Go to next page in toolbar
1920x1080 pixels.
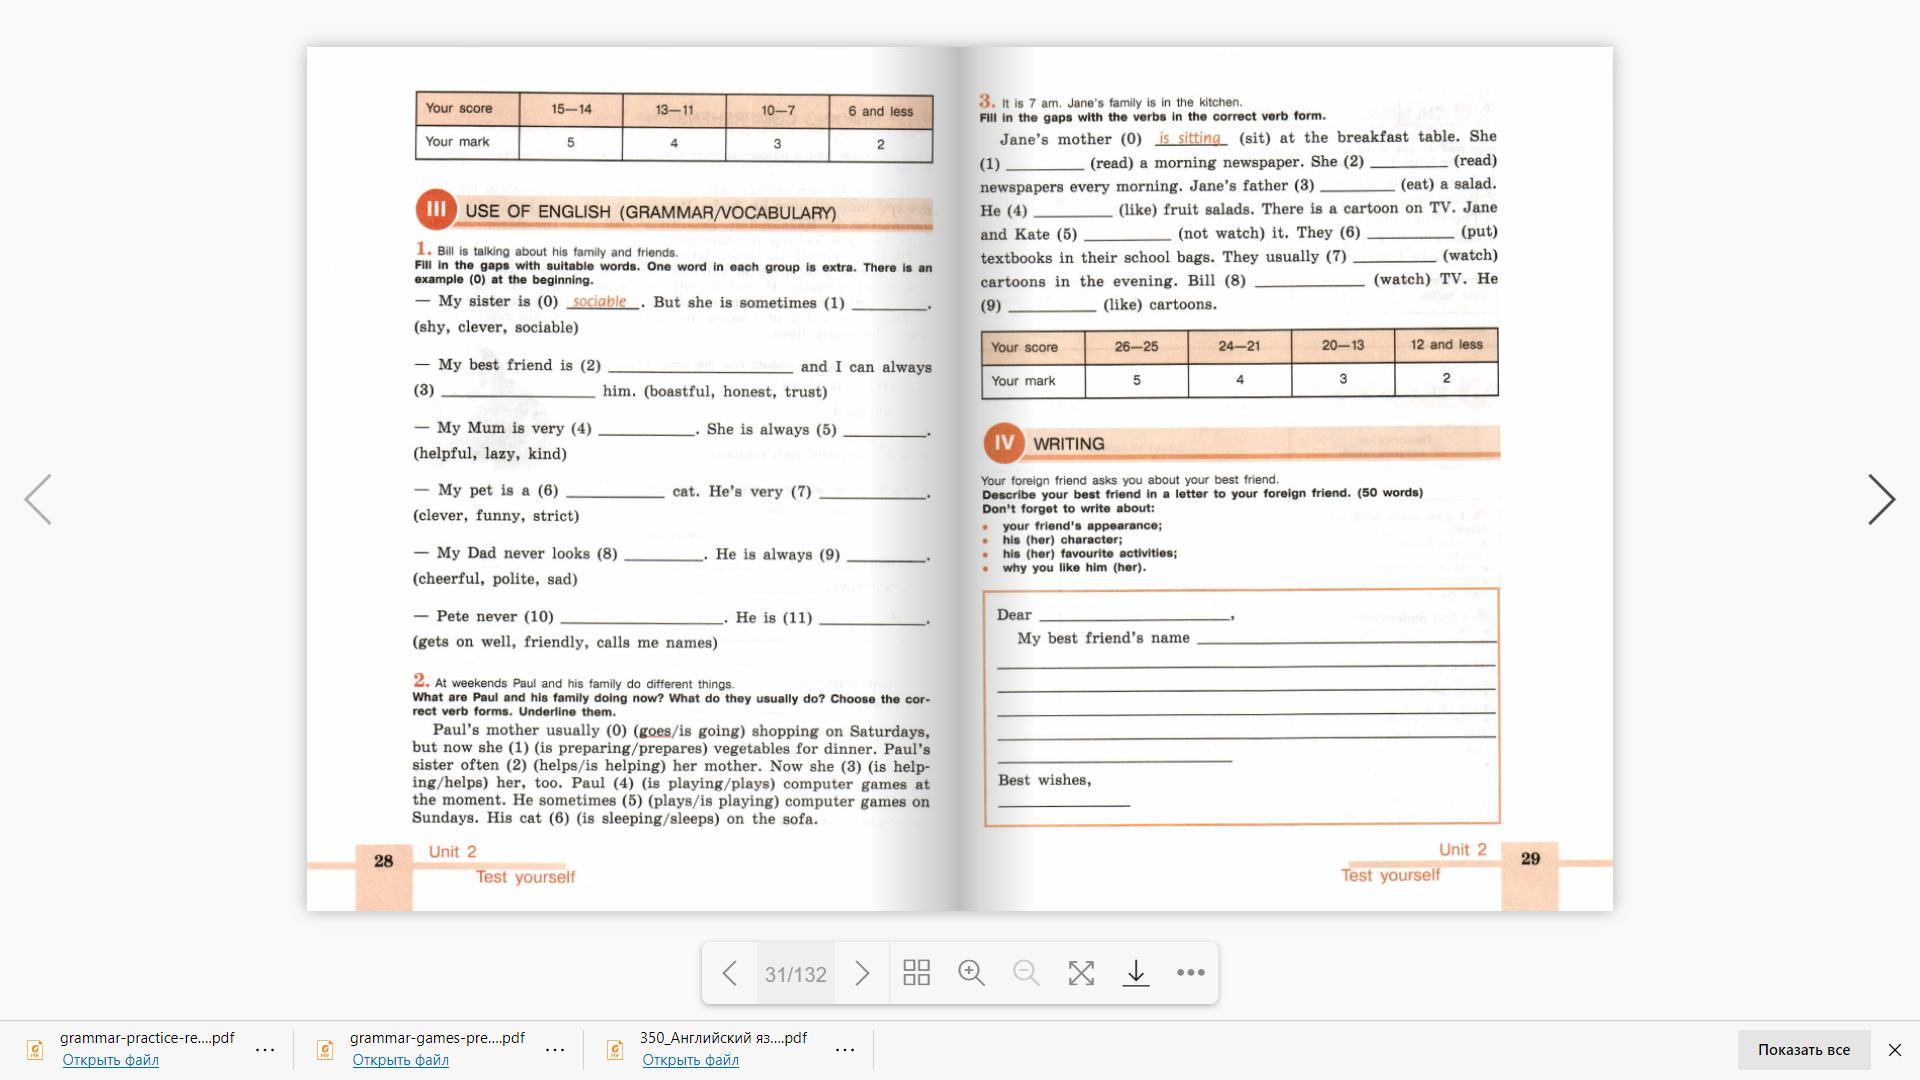[862, 973]
